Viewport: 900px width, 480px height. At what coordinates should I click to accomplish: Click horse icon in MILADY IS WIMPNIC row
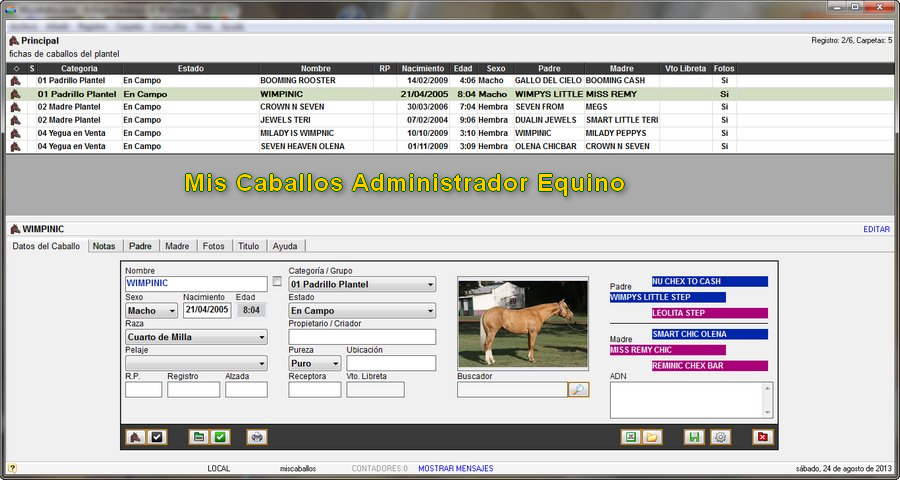coord(15,134)
